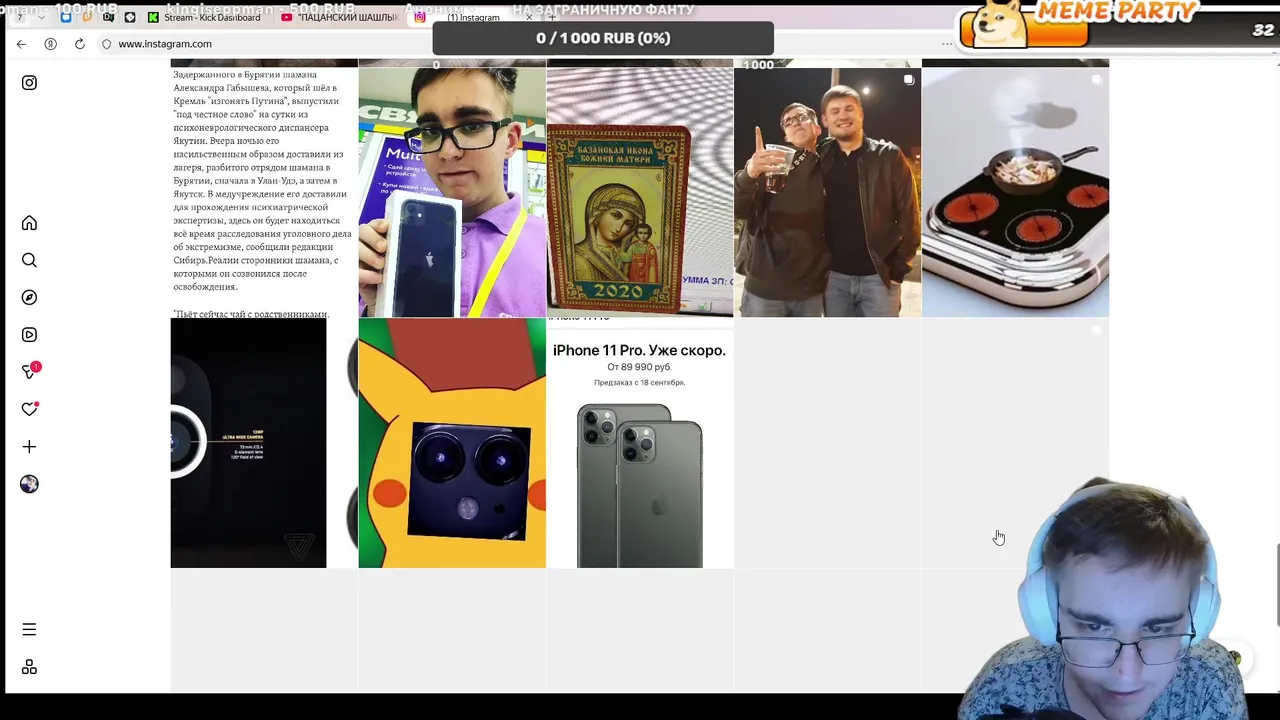Switch to Stream - Kick Dashboard tab
1280x720 pixels.
203,17
